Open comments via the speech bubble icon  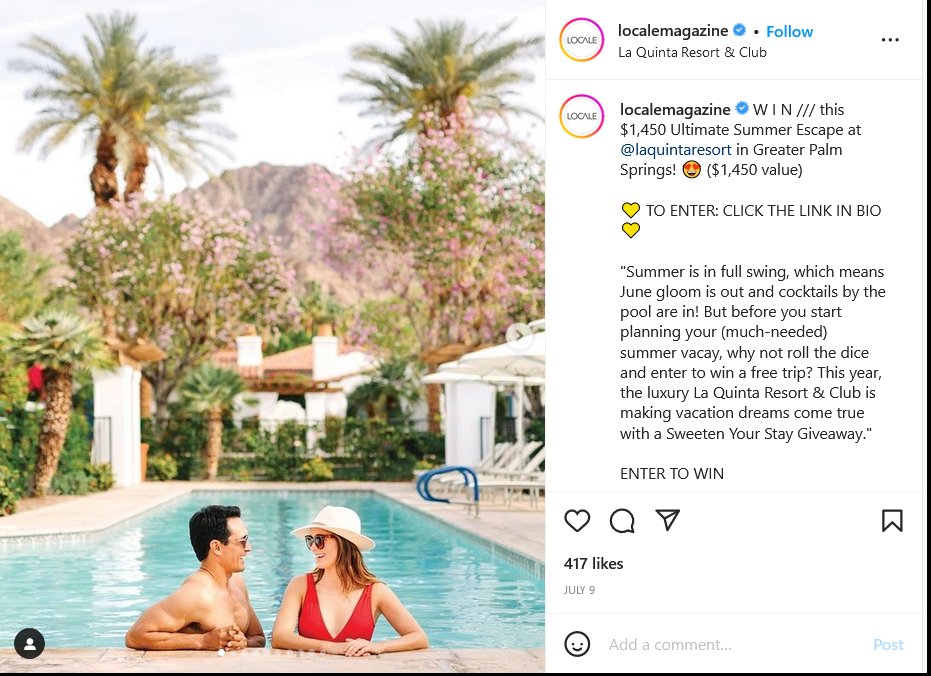pos(622,521)
